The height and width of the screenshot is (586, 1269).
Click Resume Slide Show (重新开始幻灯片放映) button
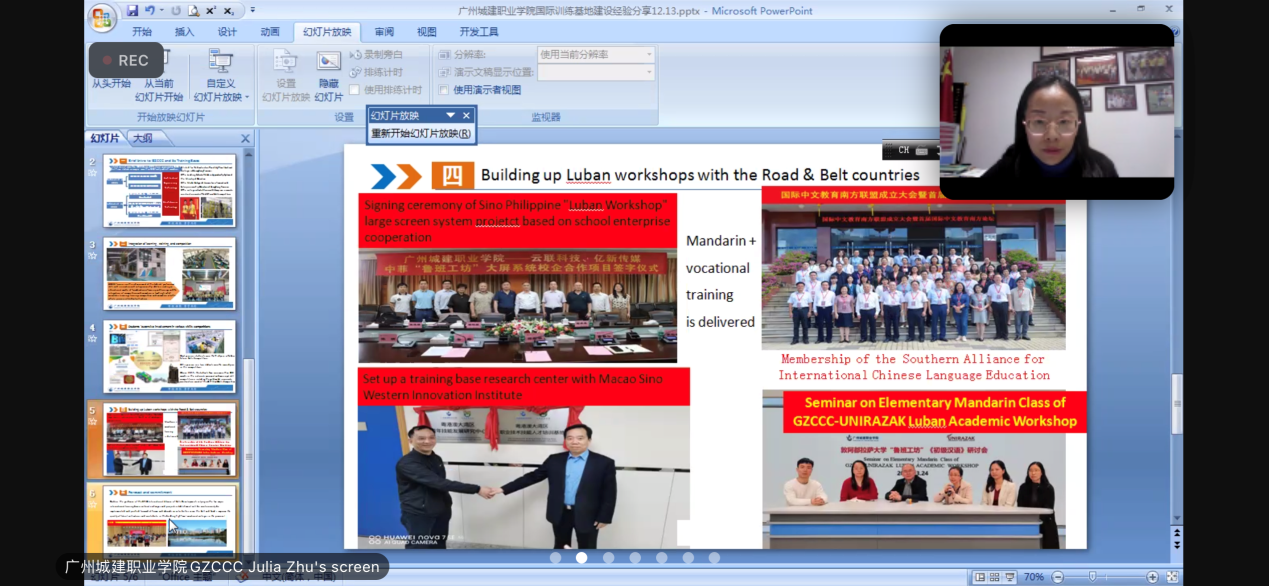coord(420,133)
